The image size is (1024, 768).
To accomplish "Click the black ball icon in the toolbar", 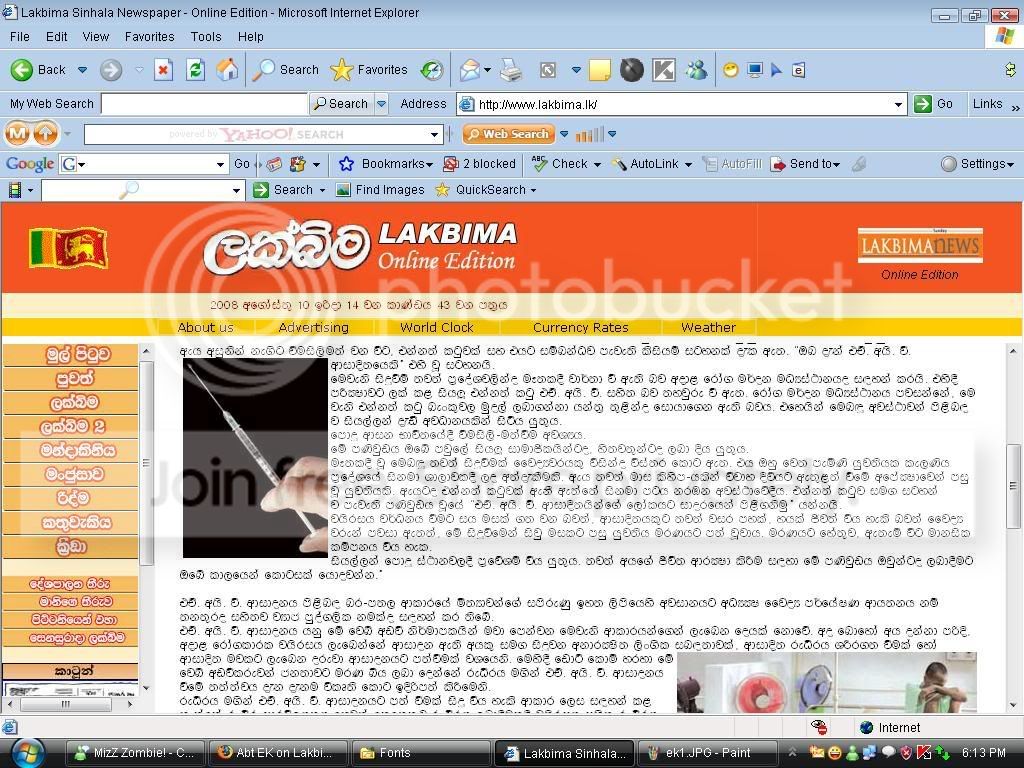I will 632,70.
